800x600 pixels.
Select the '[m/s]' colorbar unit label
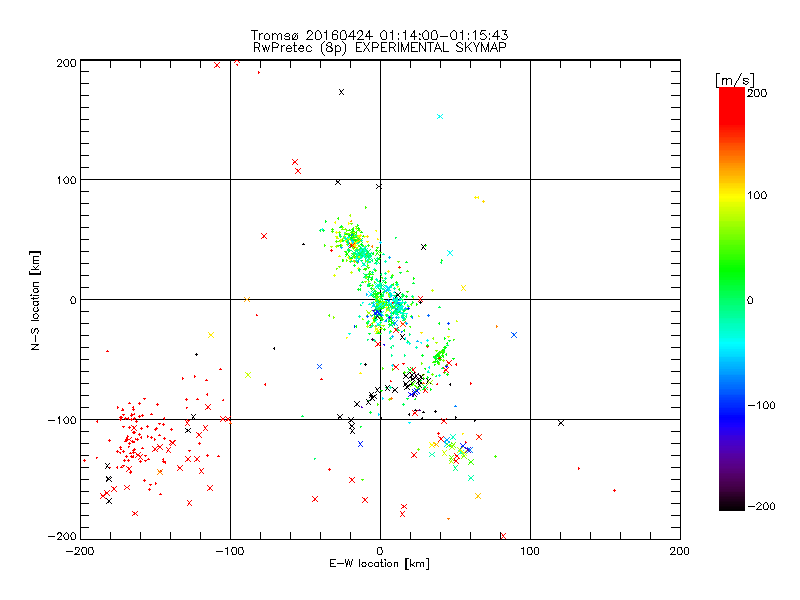pos(734,80)
